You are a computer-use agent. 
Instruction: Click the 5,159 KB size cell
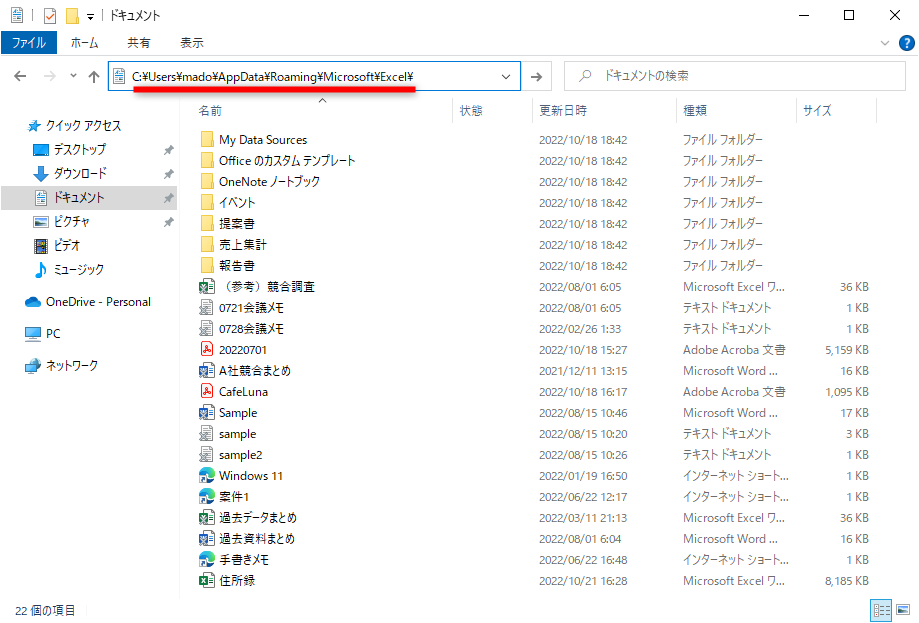pos(847,350)
